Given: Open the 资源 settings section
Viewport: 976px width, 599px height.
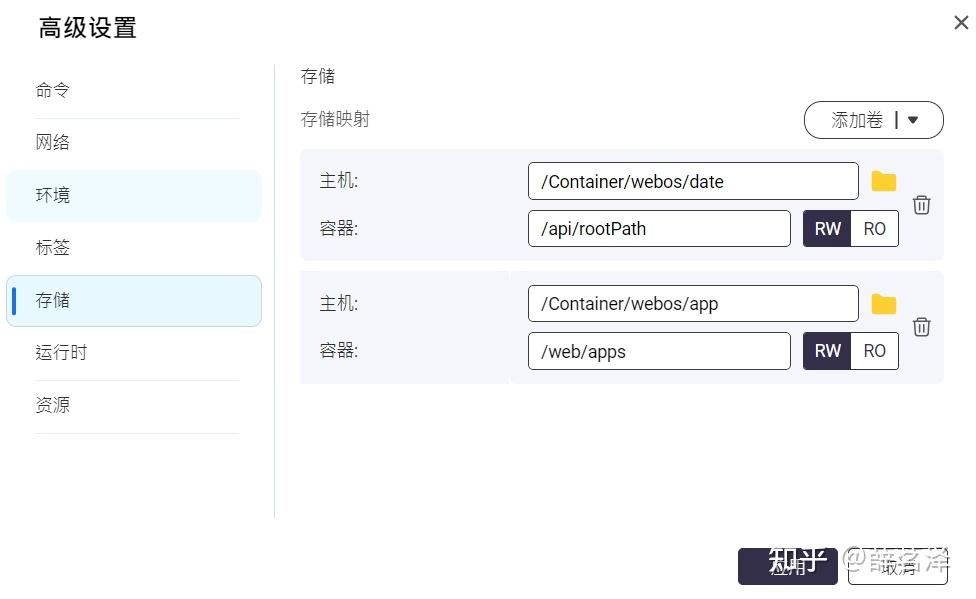Looking at the screenshot, I should point(52,405).
